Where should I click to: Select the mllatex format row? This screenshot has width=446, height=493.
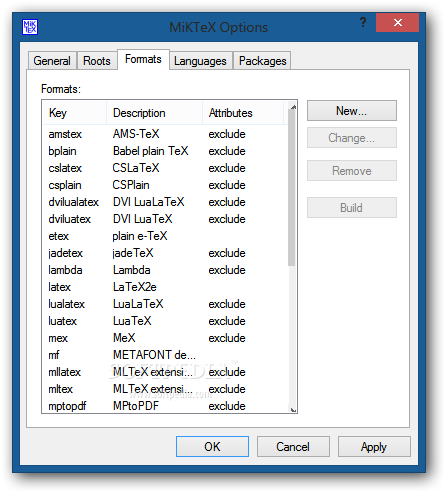point(165,372)
